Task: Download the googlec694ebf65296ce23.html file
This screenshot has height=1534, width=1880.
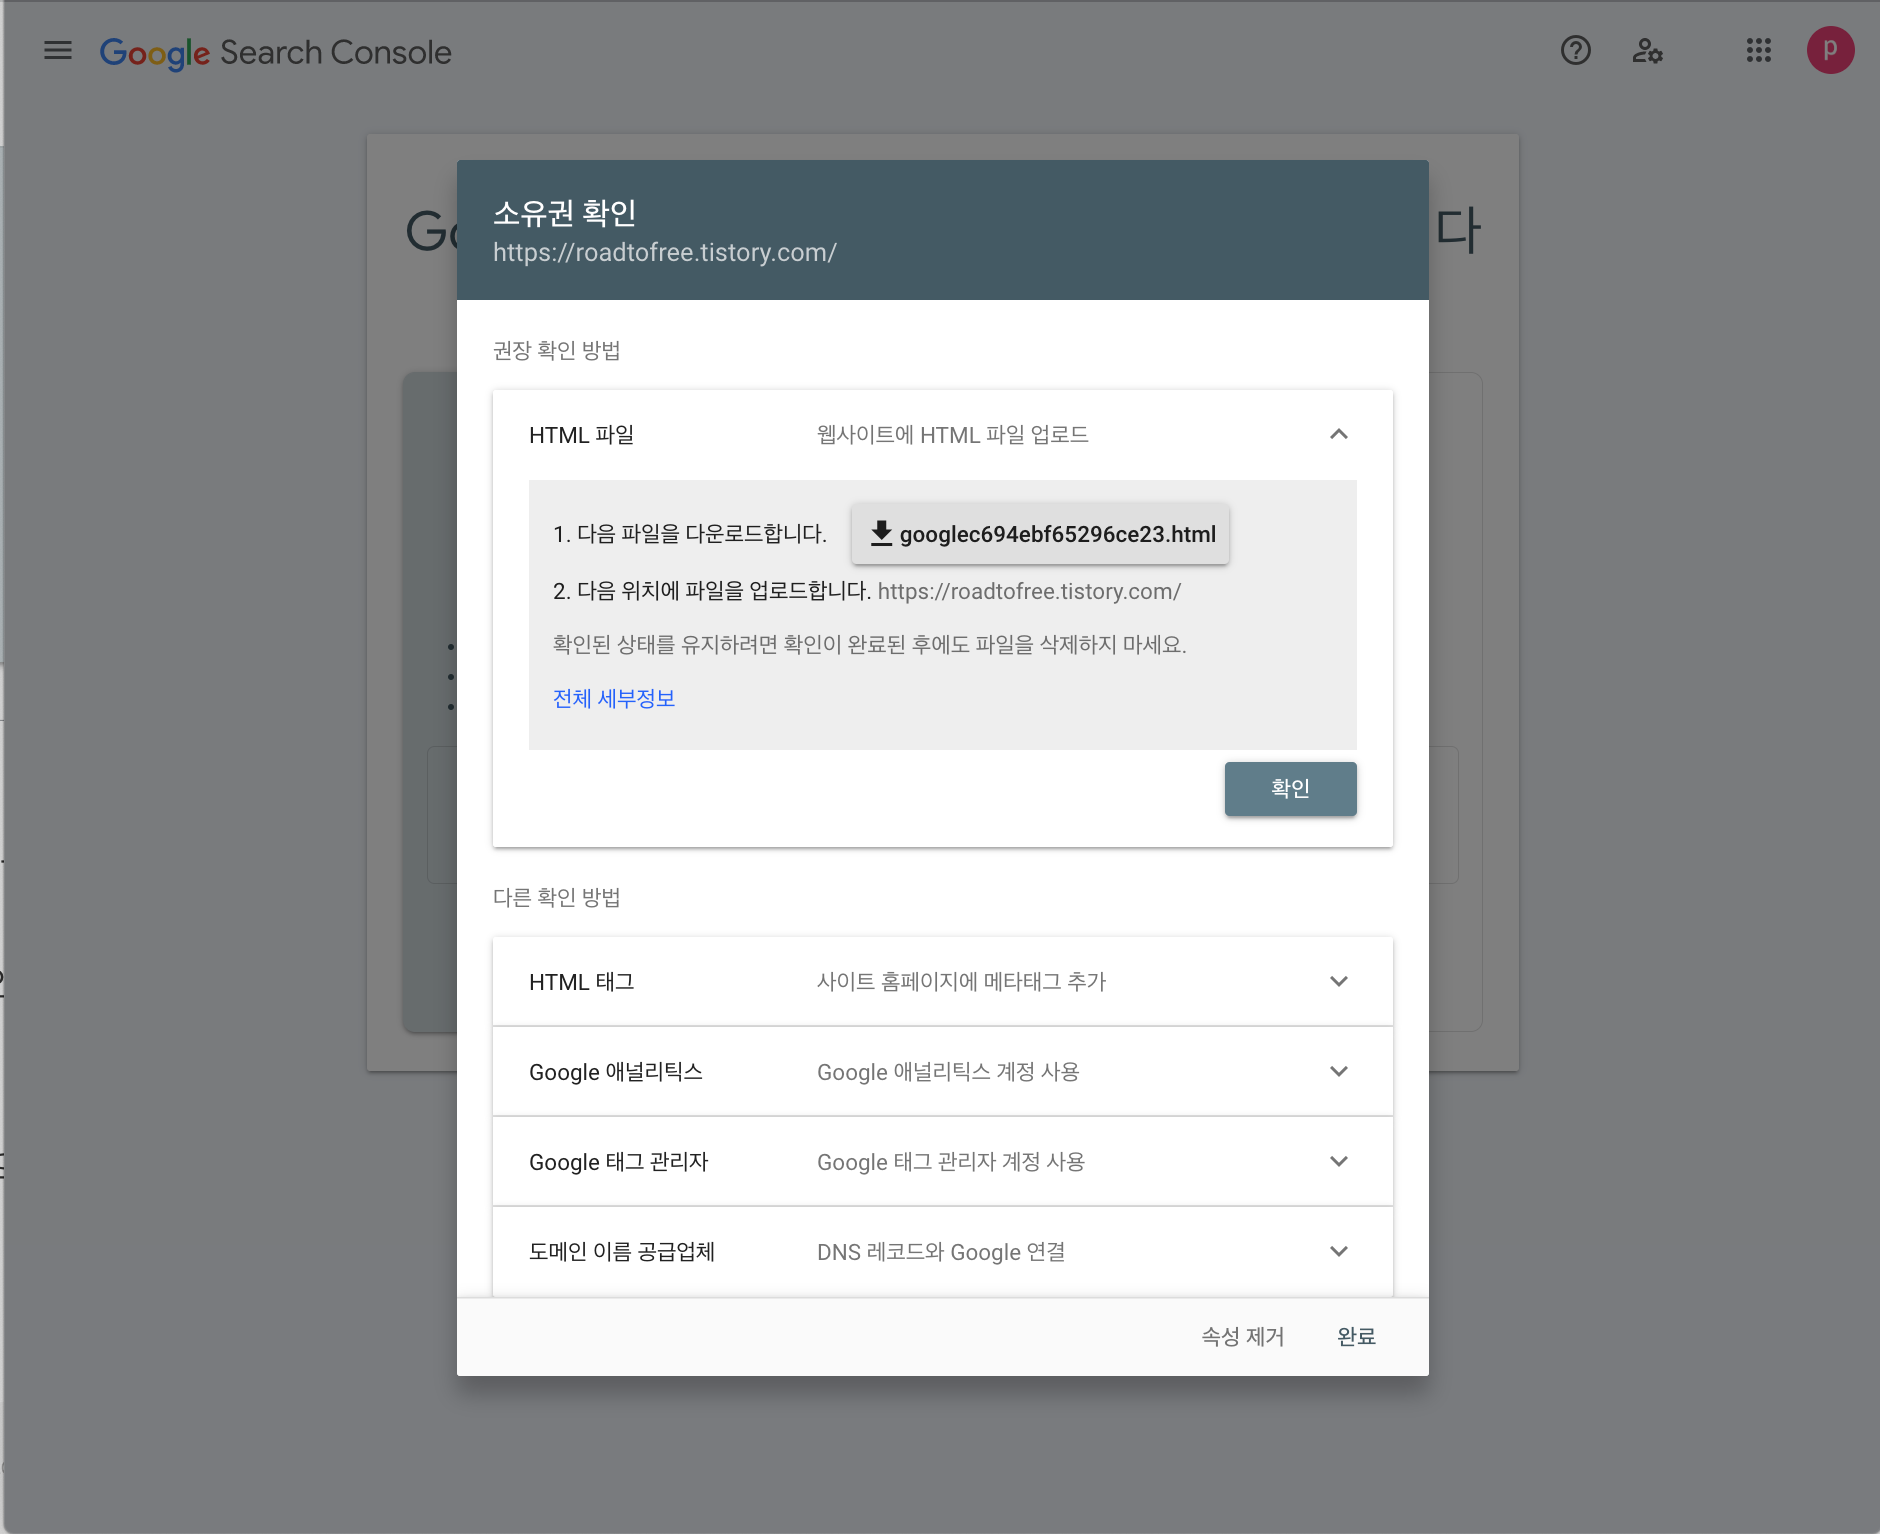Action: [x=1039, y=534]
